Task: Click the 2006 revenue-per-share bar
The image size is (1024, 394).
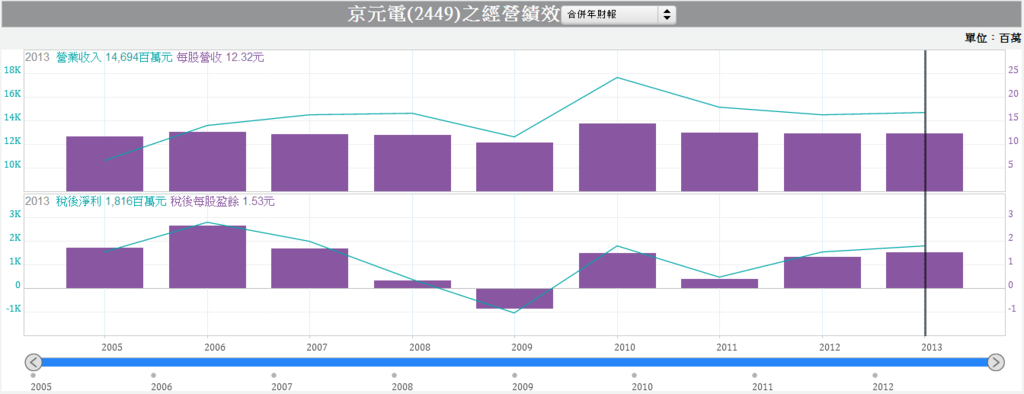Action: click(208, 161)
